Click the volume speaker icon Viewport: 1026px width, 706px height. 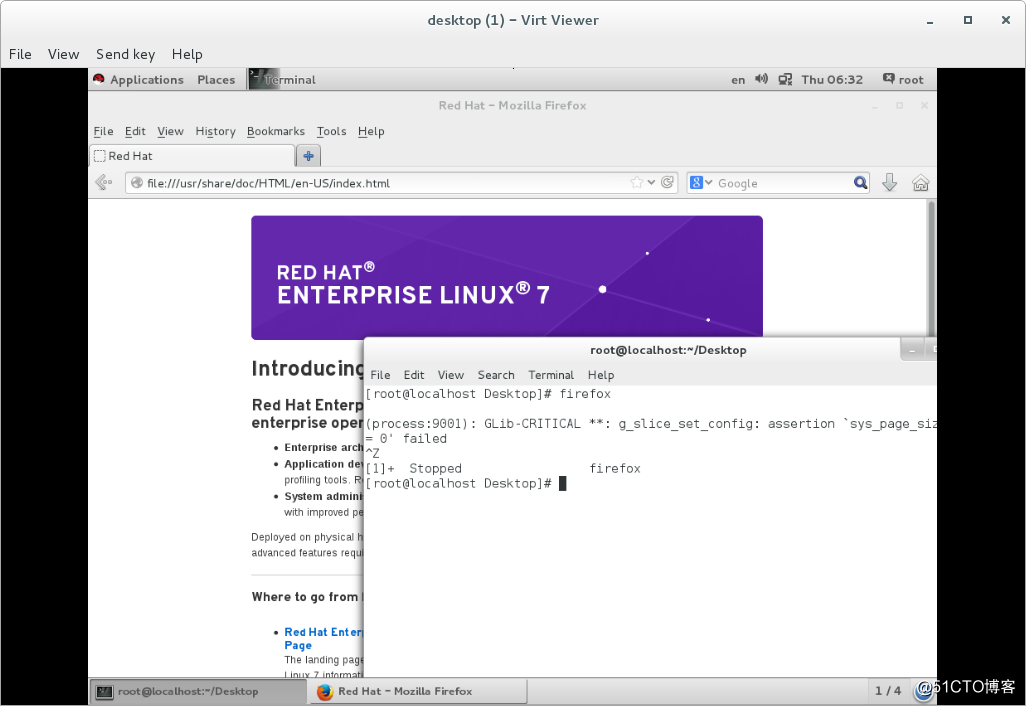(761, 79)
